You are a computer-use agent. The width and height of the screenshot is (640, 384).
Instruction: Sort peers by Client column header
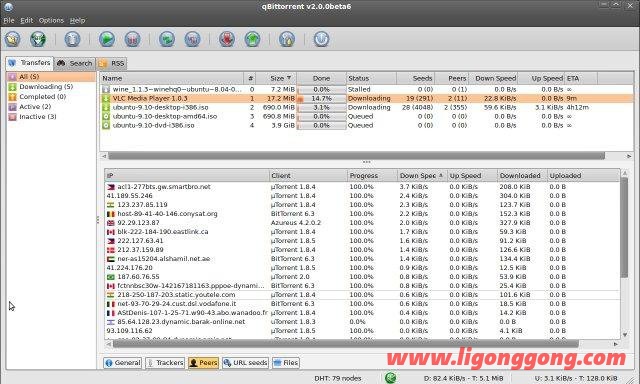coord(308,175)
